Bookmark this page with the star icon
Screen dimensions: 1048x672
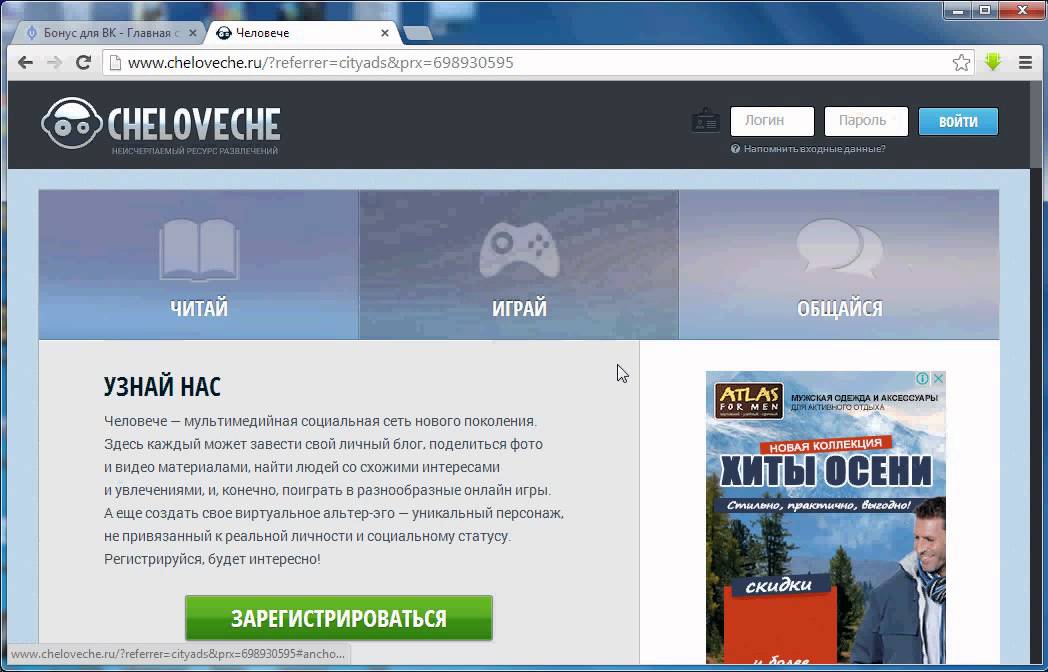coord(961,63)
